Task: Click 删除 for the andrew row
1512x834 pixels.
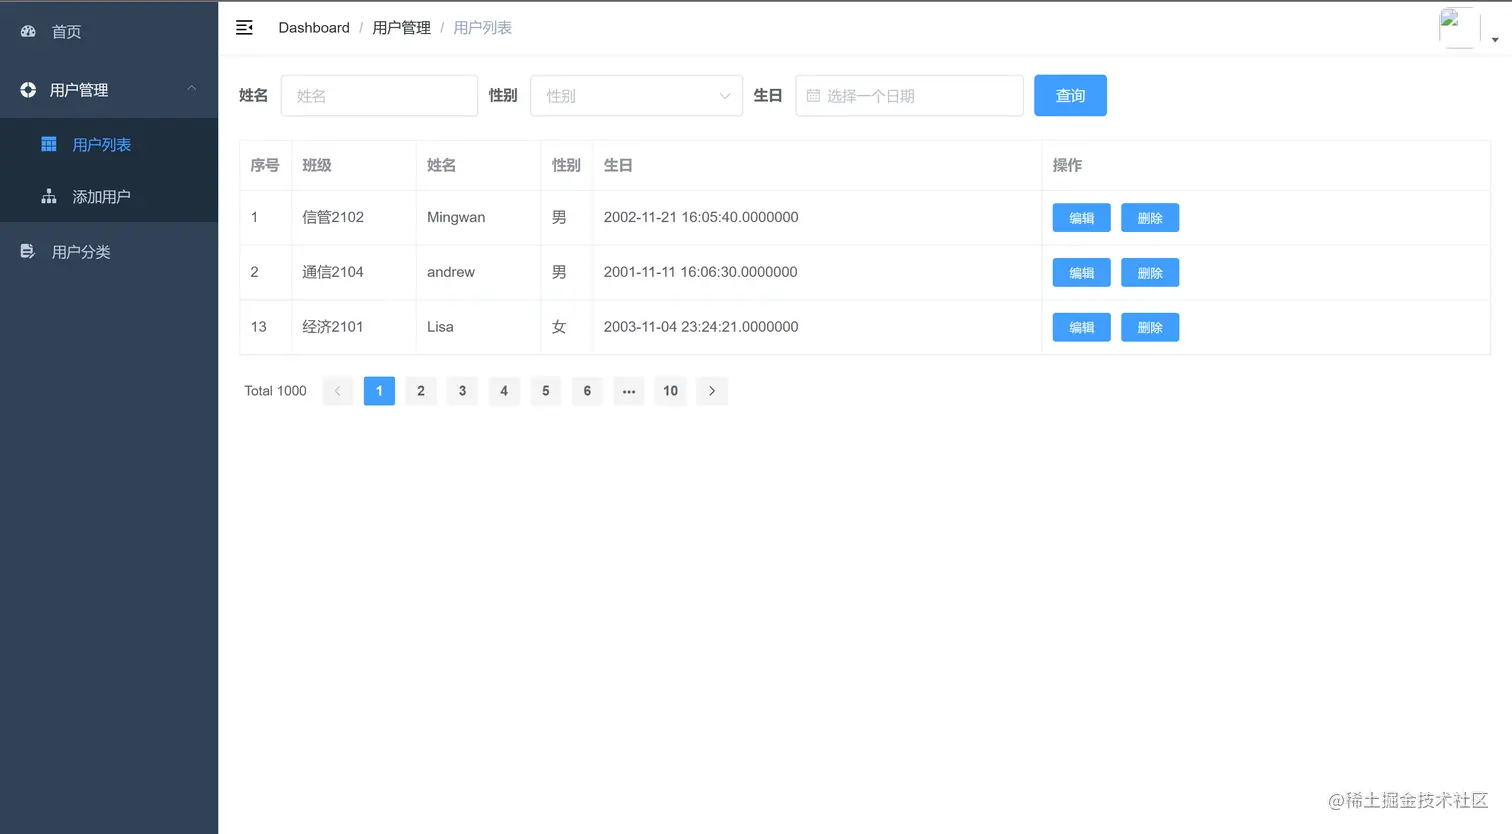Action: coord(1150,273)
